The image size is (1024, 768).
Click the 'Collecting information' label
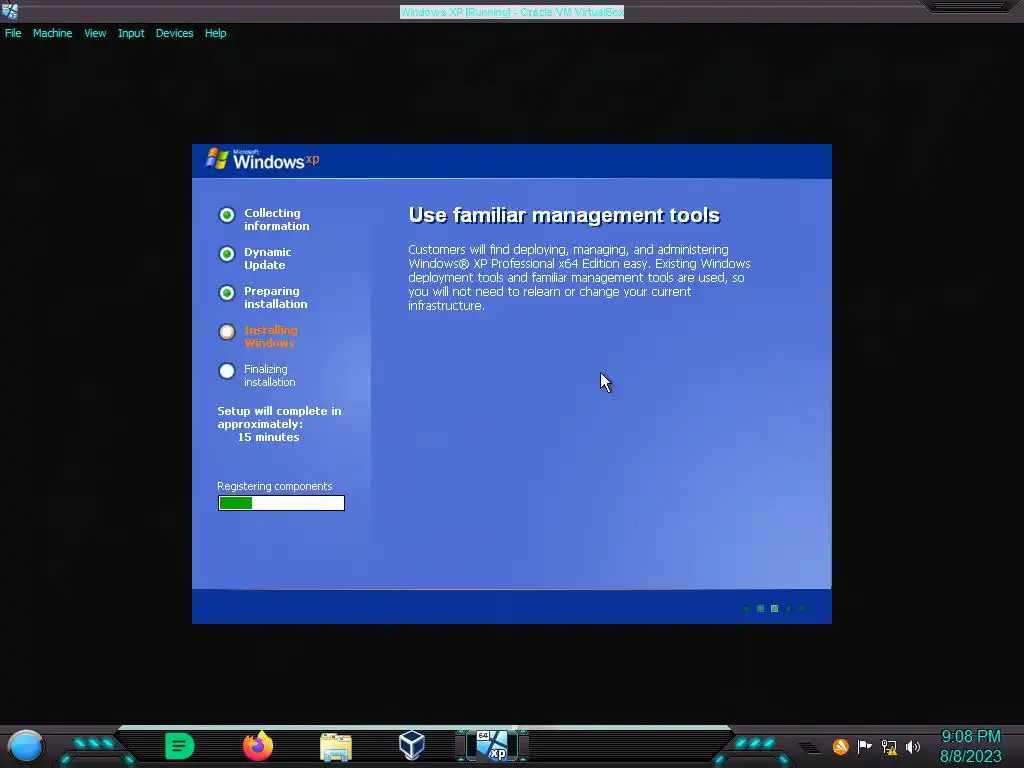pos(277,219)
